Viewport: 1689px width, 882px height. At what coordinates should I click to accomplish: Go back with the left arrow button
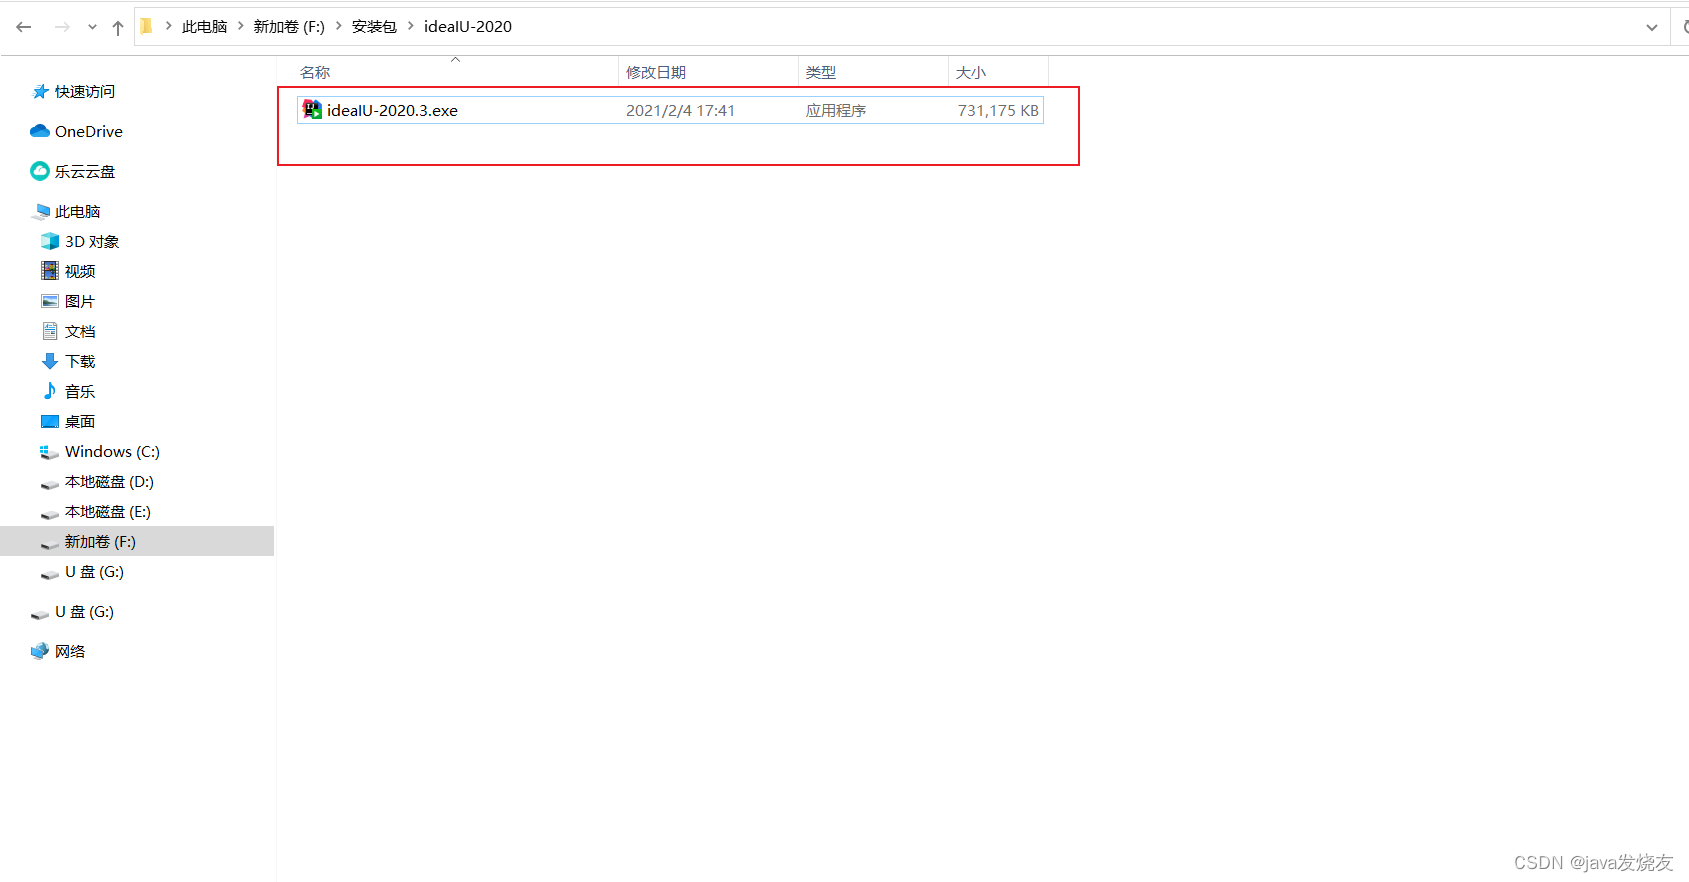24,27
